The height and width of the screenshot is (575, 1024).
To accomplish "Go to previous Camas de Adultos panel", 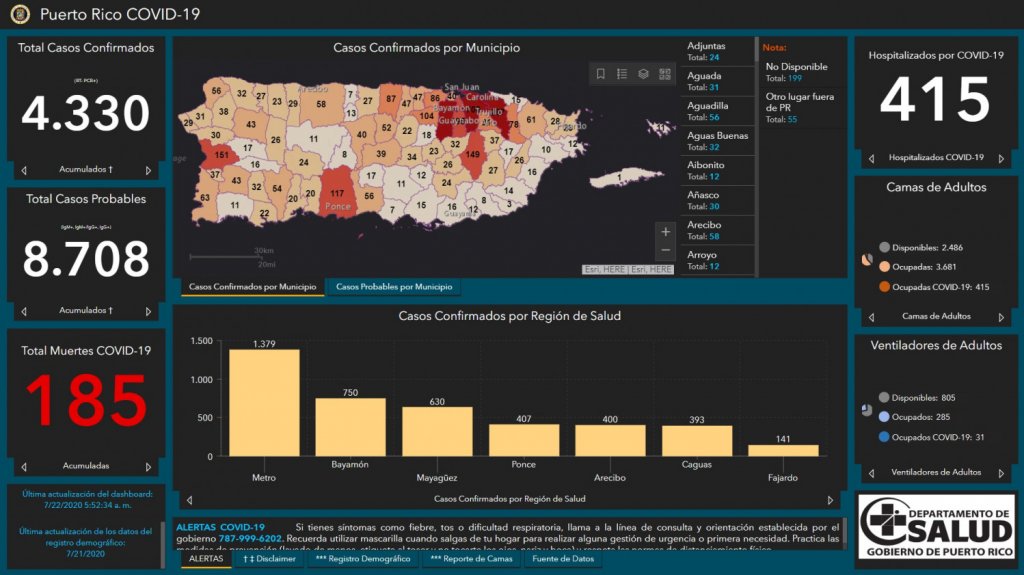I will coord(871,317).
